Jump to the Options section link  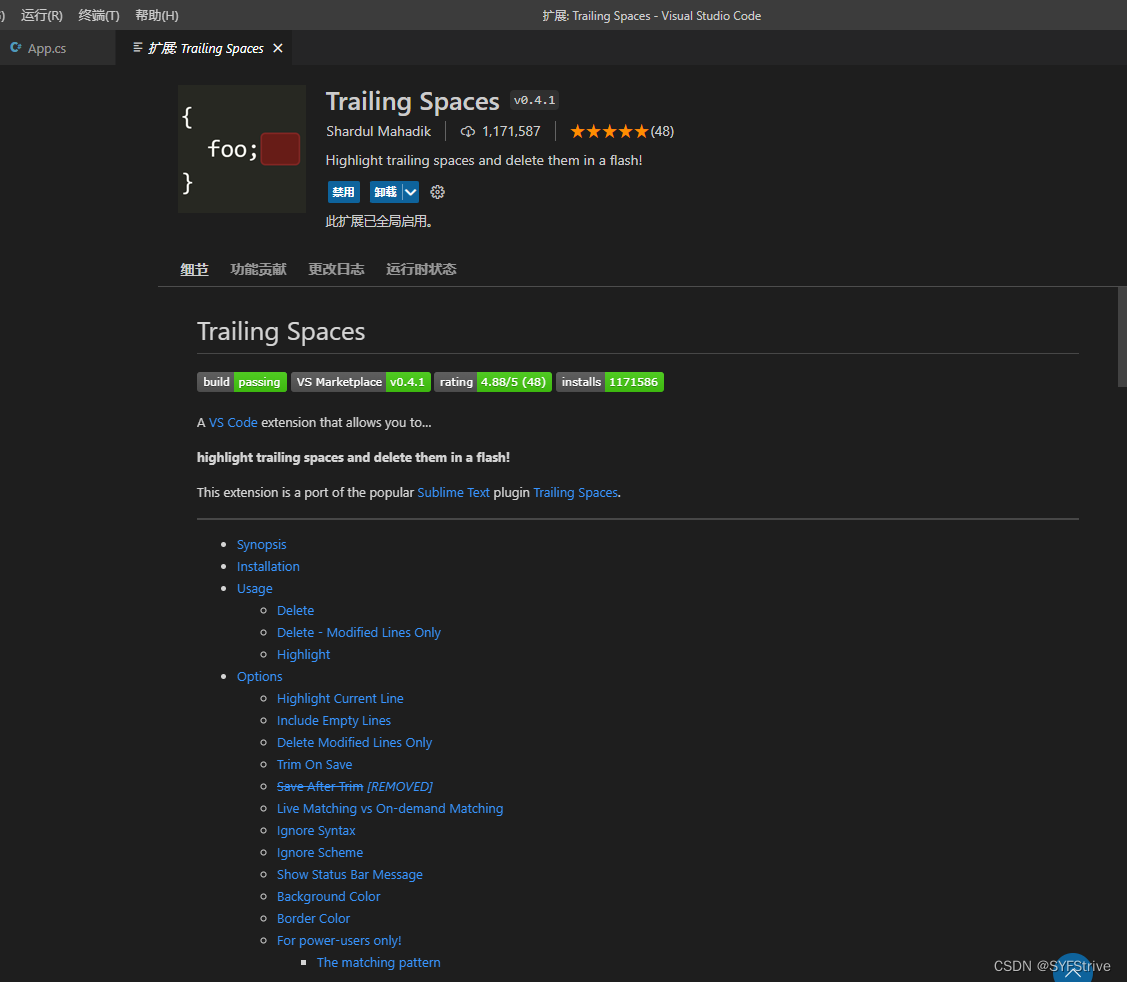coord(259,676)
